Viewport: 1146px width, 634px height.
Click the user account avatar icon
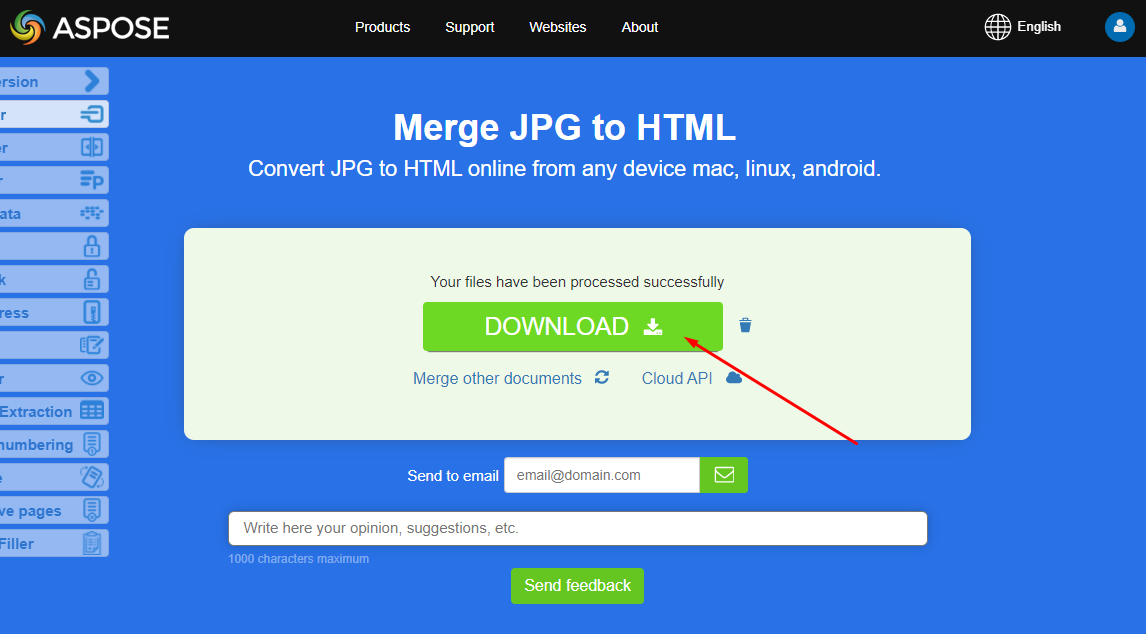pos(1119,27)
